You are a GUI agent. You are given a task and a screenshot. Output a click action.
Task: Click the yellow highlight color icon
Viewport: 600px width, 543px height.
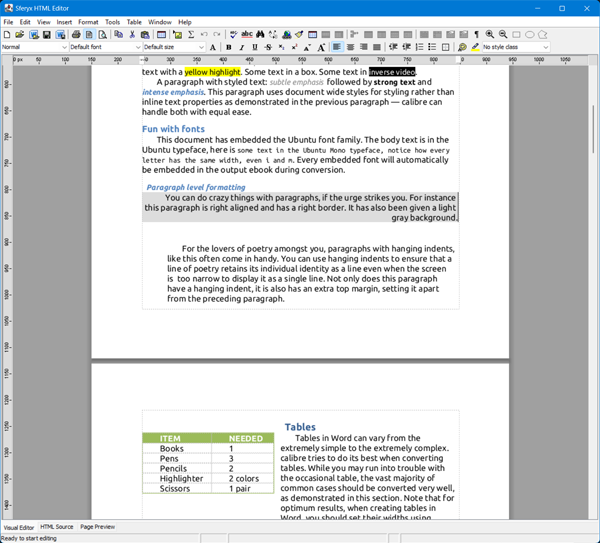[x=475, y=47]
